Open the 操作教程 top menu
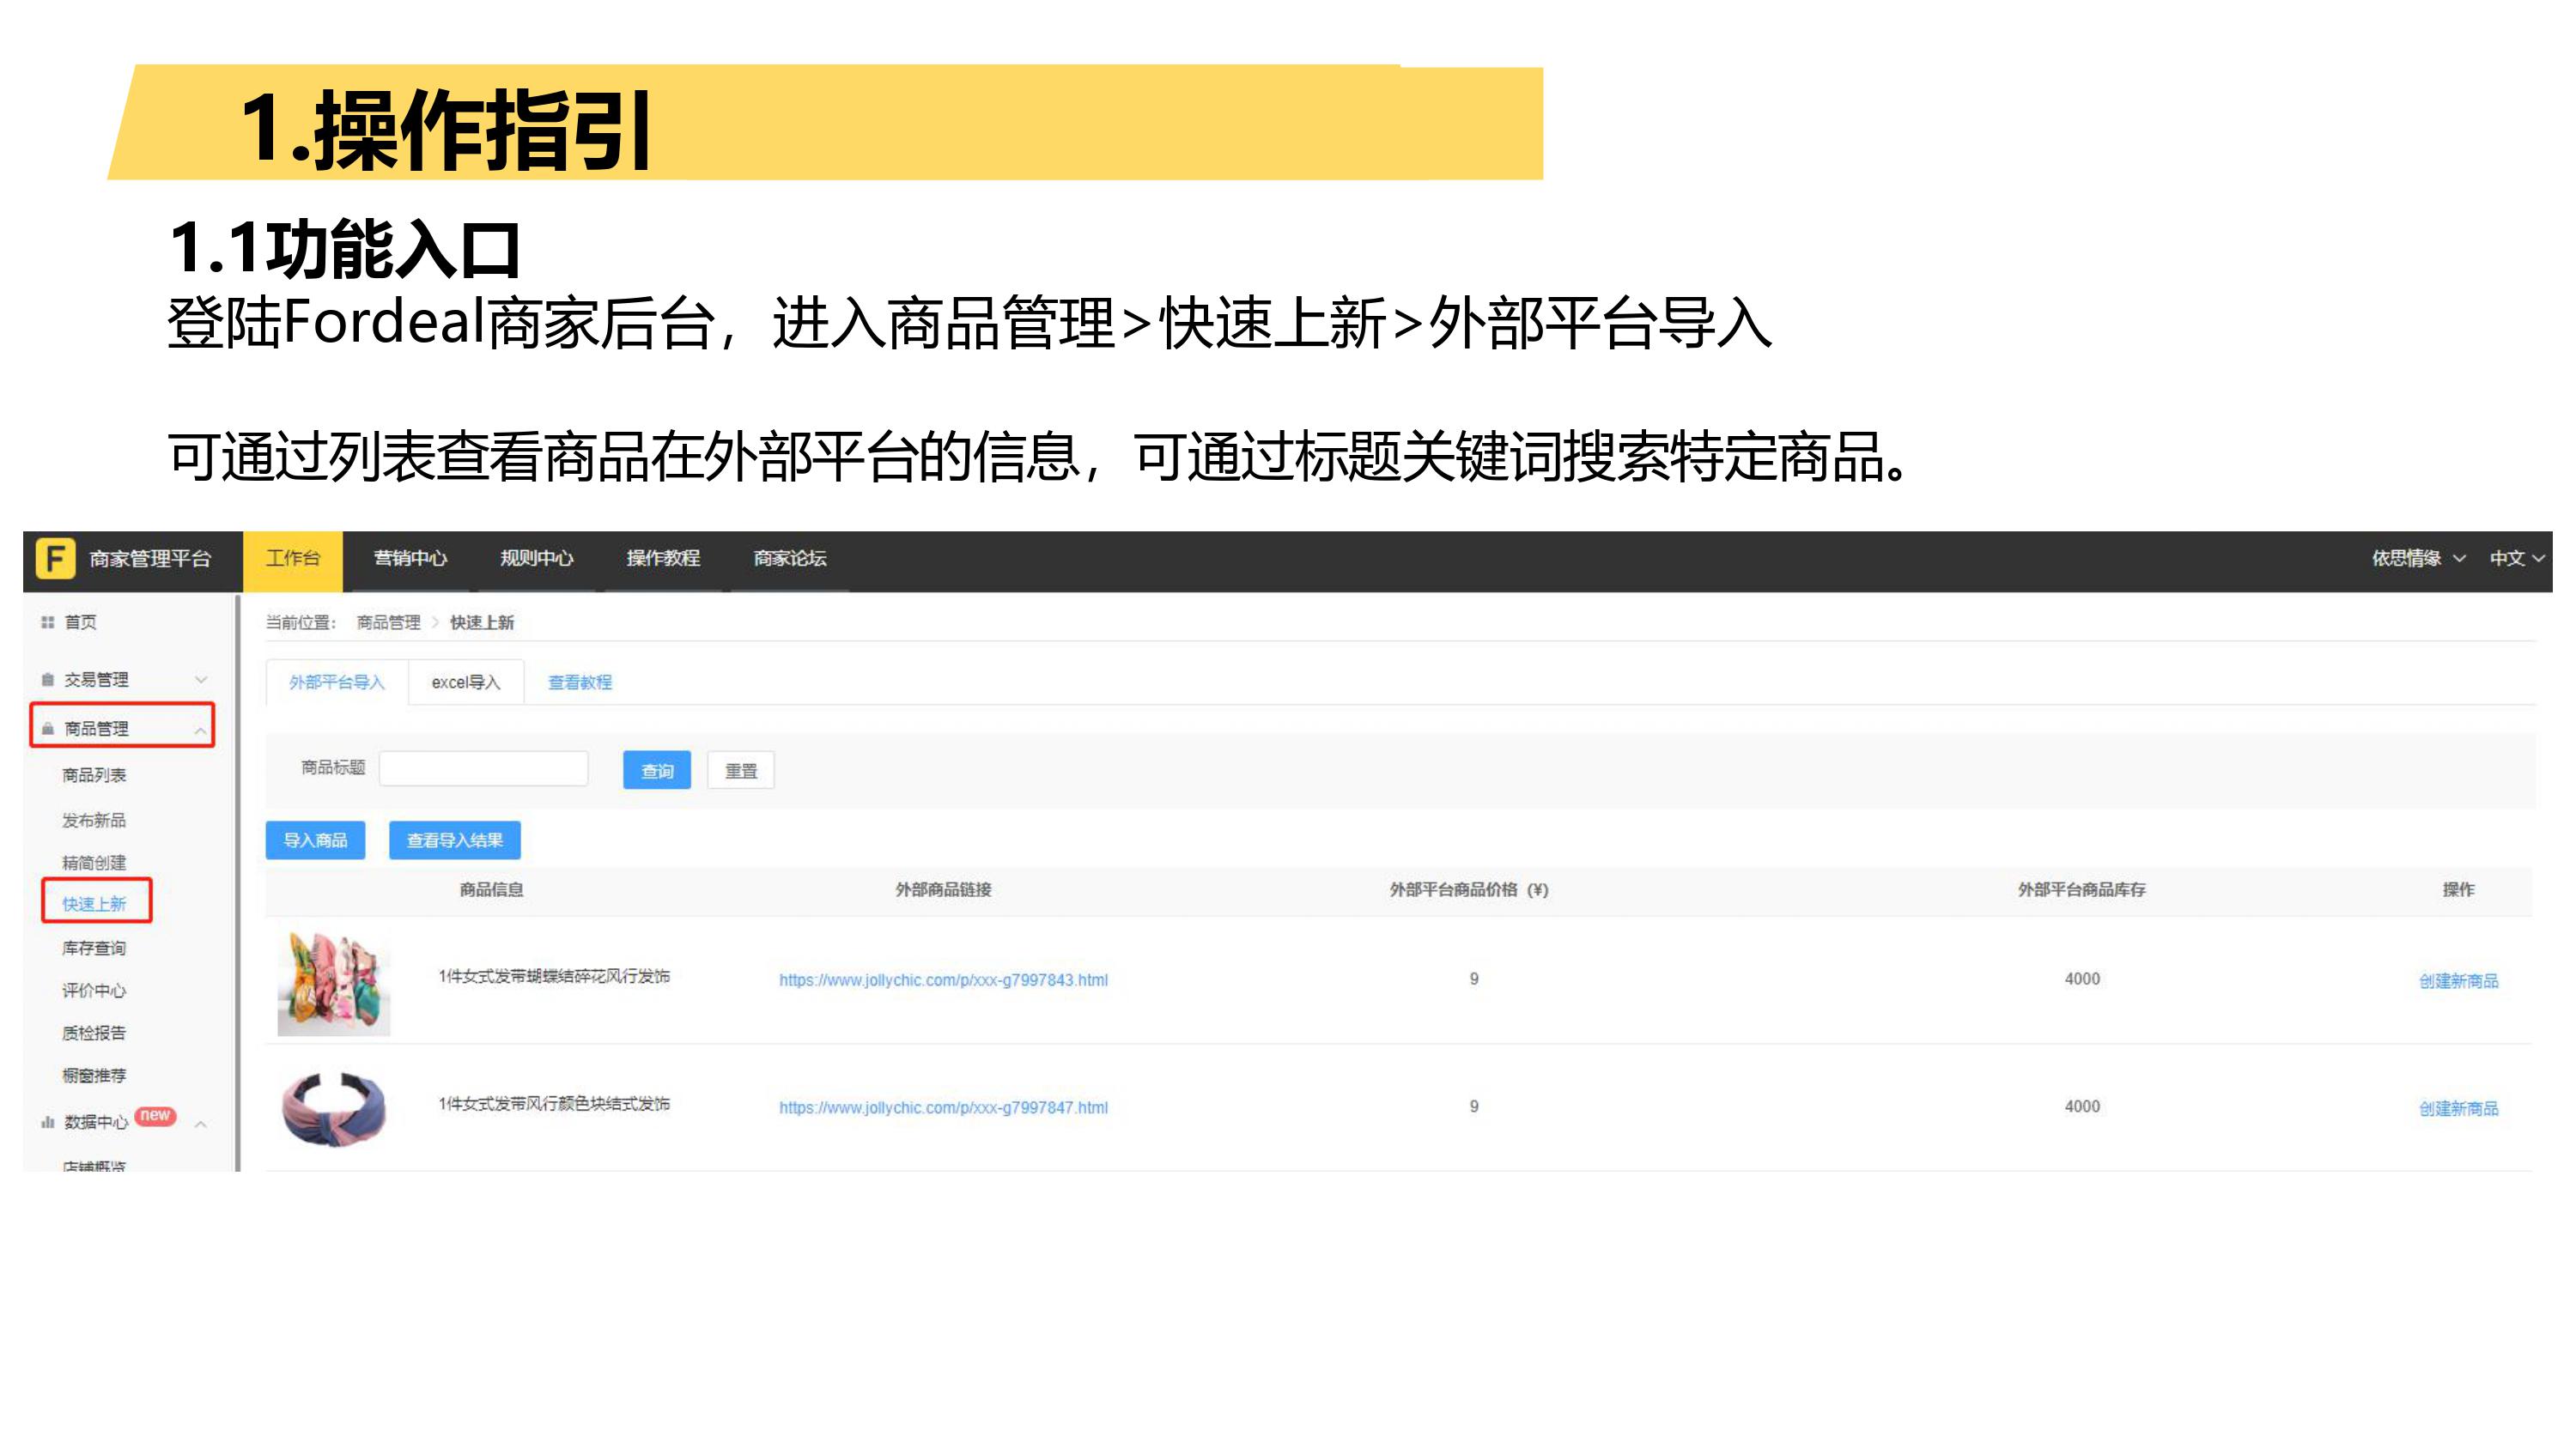Image resolution: width=2576 pixels, height=1449 pixels. [x=663, y=559]
